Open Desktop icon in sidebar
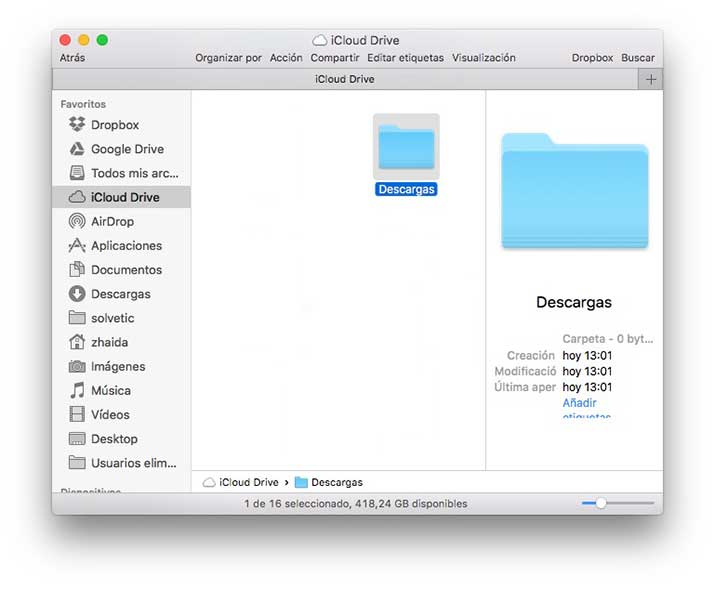The image size is (715, 589). coord(77,439)
